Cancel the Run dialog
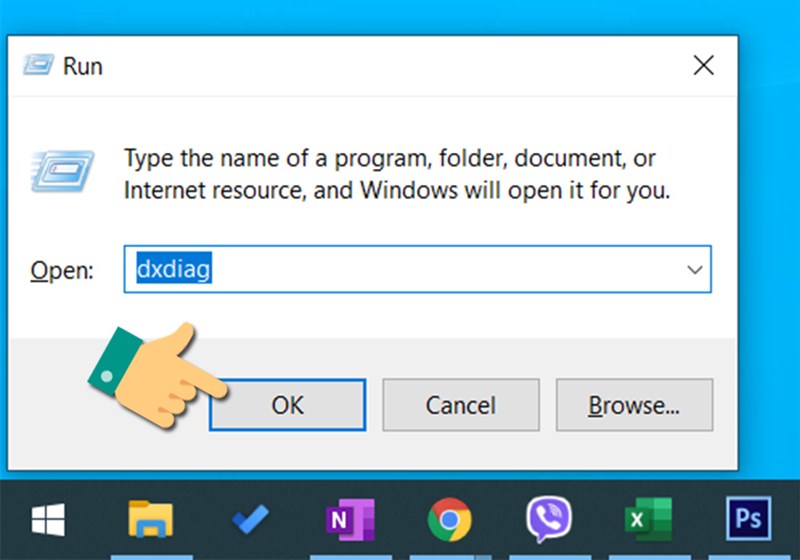800x560 pixels. click(x=461, y=405)
